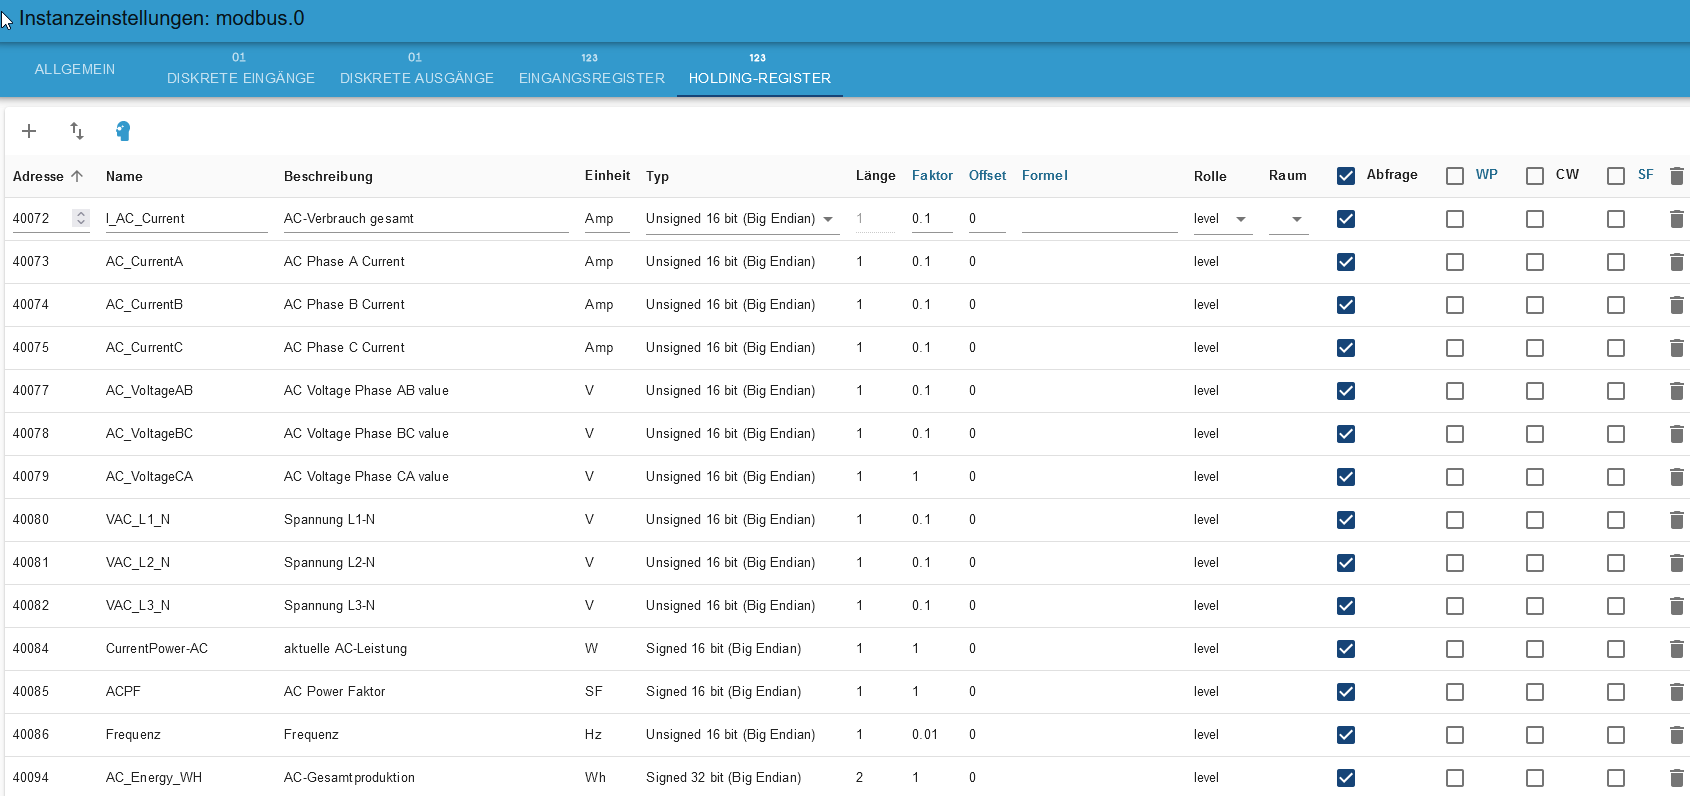This screenshot has width=1690, height=796.
Task: Delete the AC_CurrentA row
Action: pyautogui.click(x=1677, y=262)
